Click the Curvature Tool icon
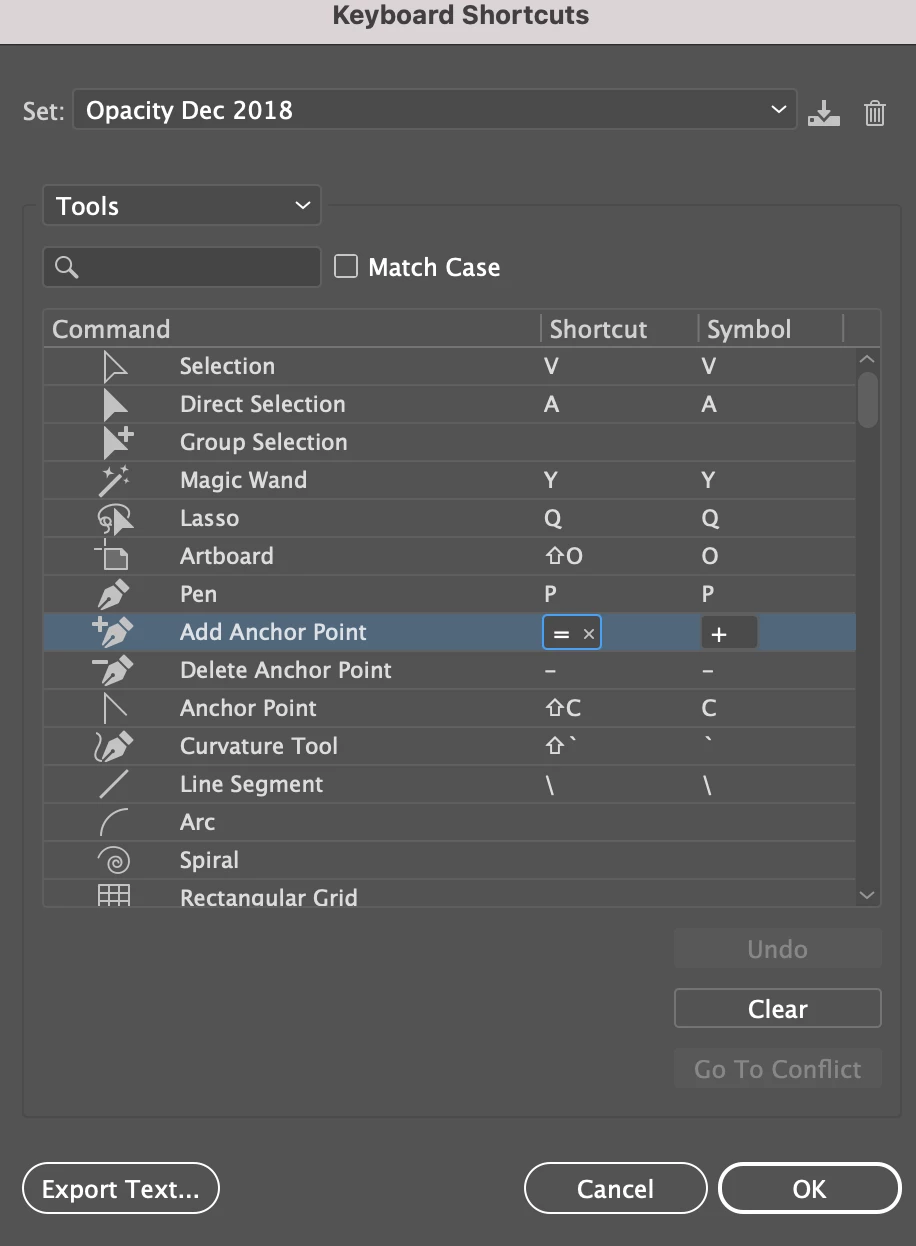 114,747
